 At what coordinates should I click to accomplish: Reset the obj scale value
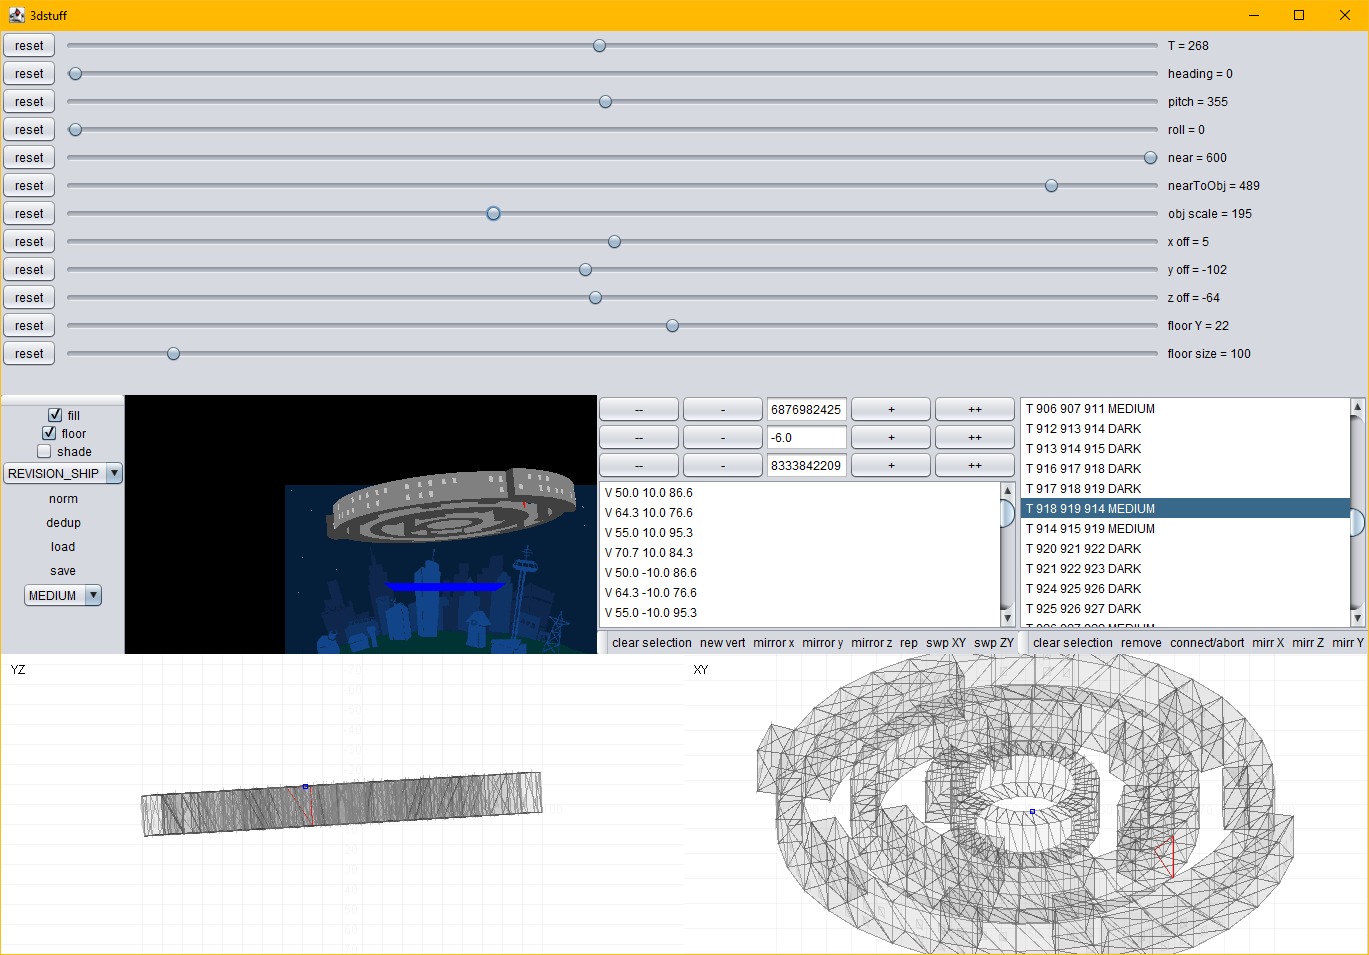(x=29, y=214)
